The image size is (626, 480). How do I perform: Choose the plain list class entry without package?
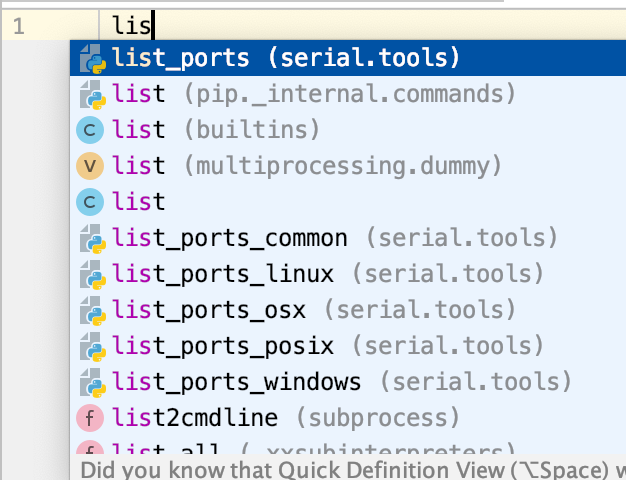pos(348,202)
